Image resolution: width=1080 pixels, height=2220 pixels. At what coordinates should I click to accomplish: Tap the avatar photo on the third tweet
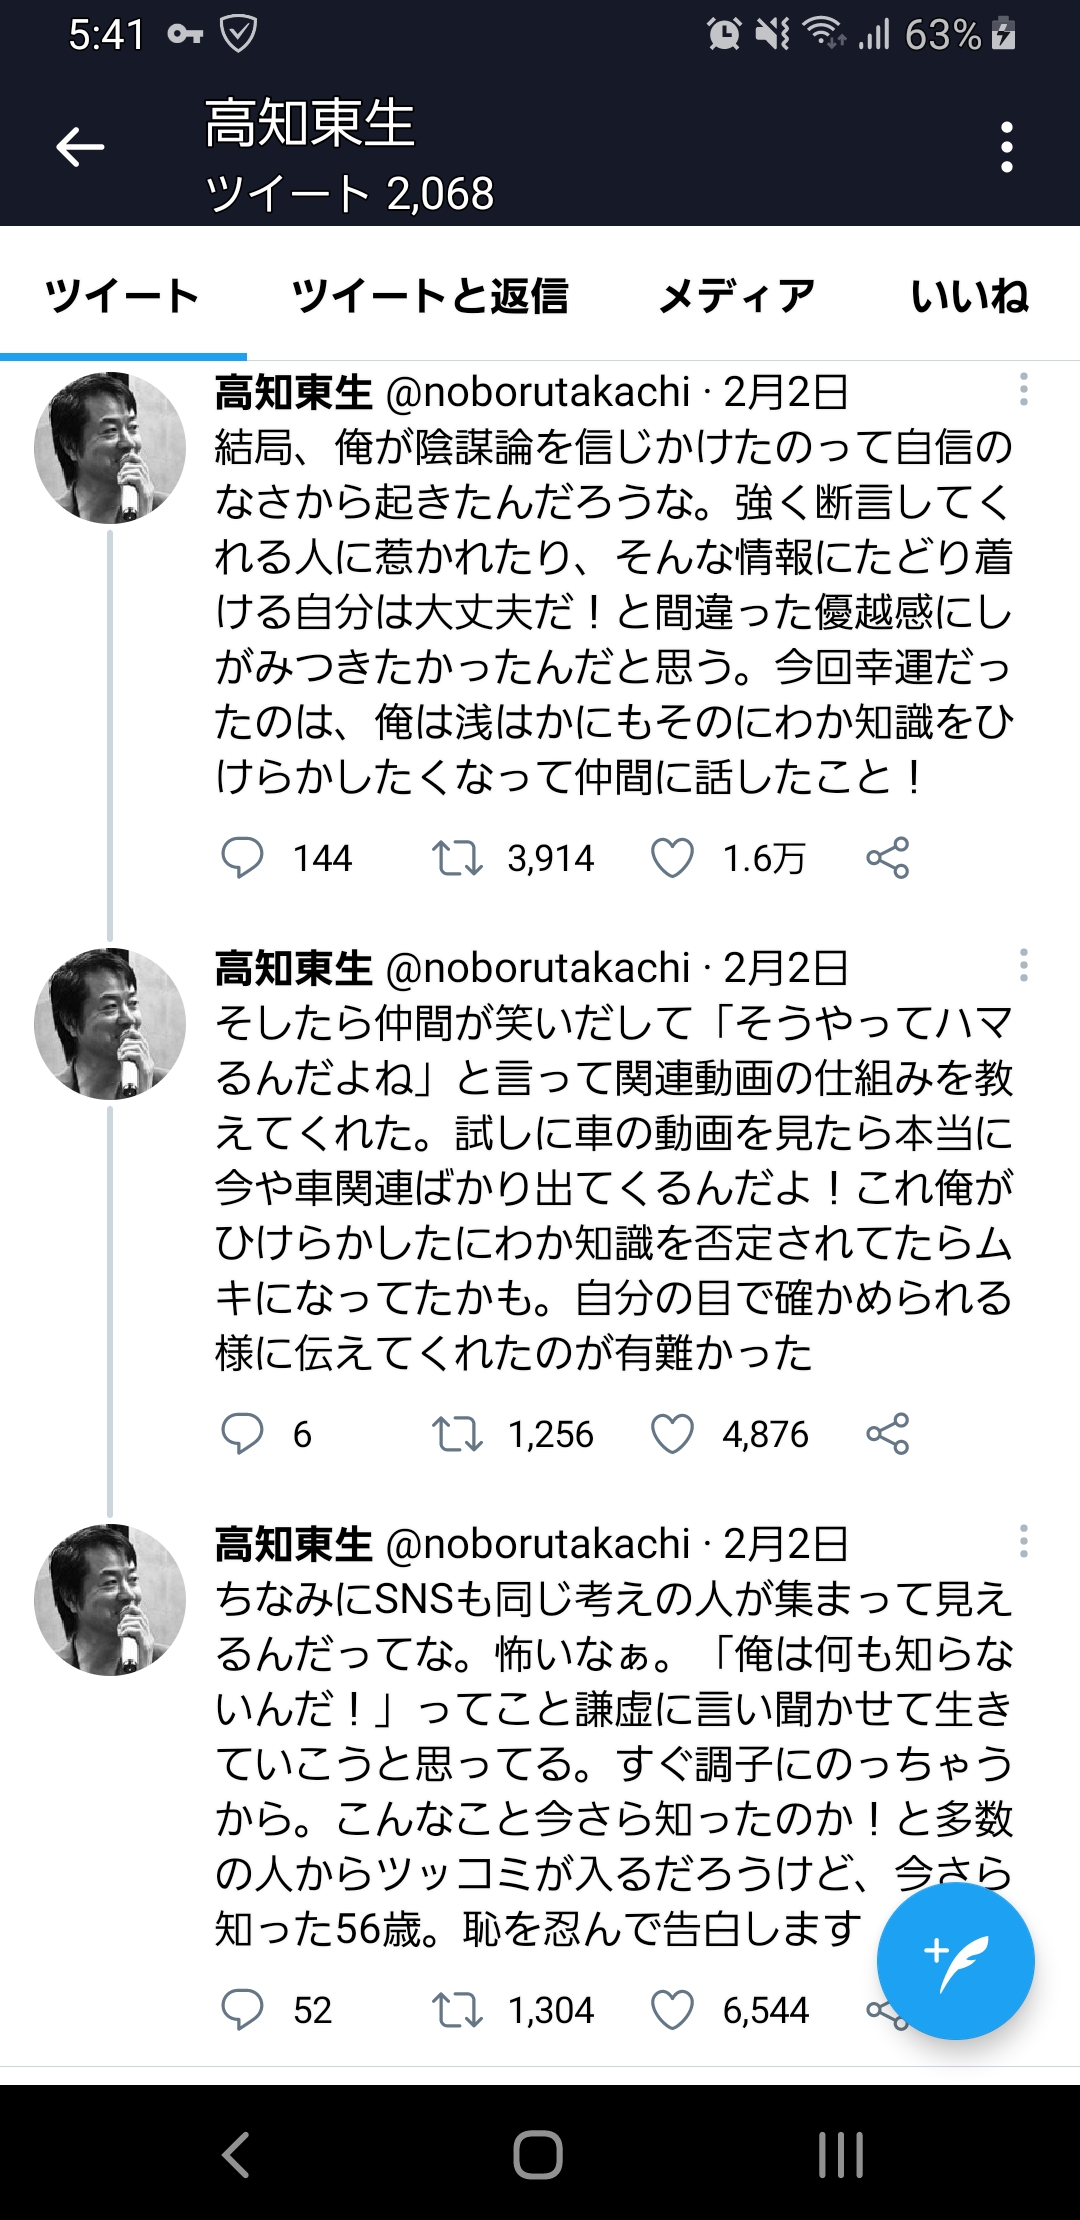click(110, 1600)
